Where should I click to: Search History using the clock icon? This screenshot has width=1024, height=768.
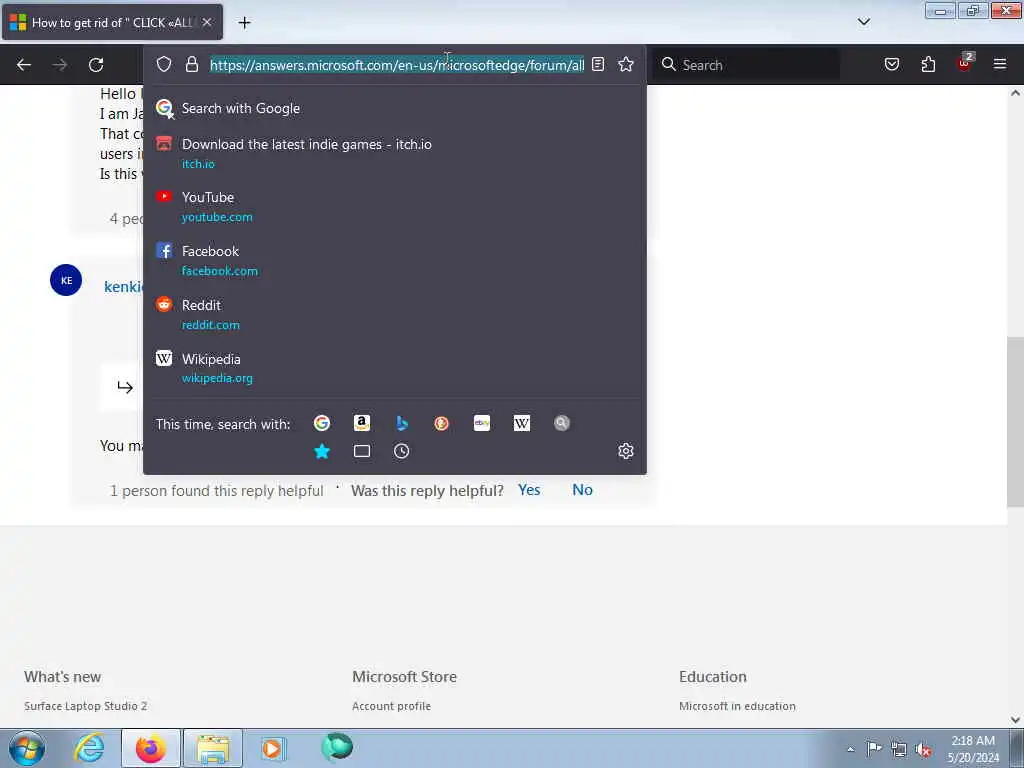pyautogui.click(x=402, y=451)
